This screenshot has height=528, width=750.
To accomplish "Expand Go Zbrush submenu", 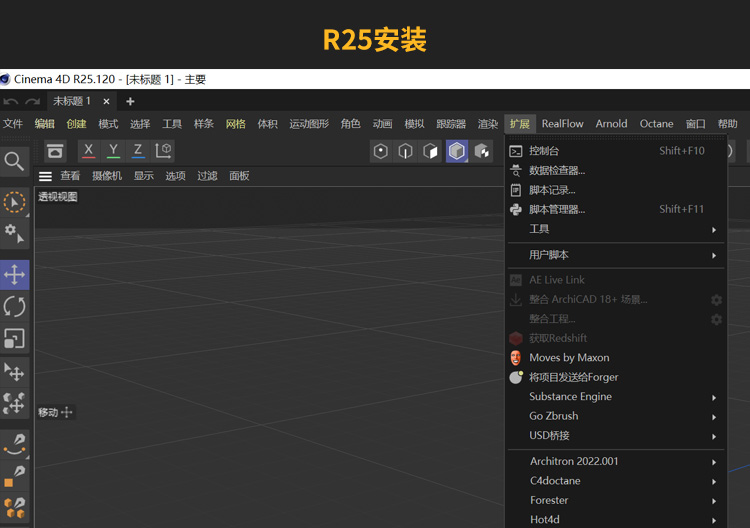I will tap(616, 416).
